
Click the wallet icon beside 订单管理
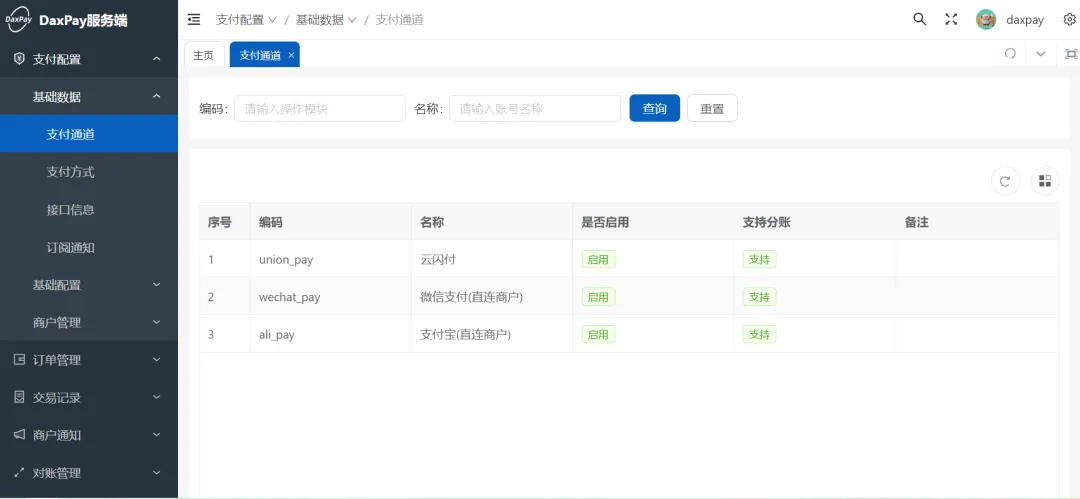point(19,360)
